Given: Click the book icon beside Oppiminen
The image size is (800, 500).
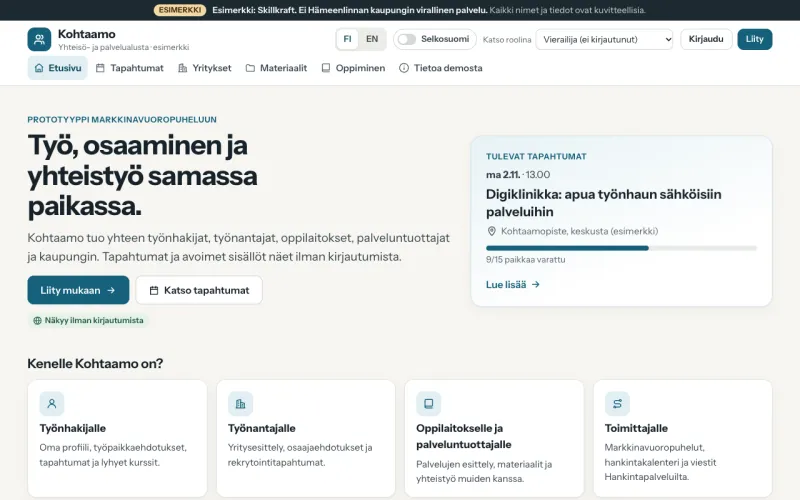Looking at the screenshot, I should (326, 68).
